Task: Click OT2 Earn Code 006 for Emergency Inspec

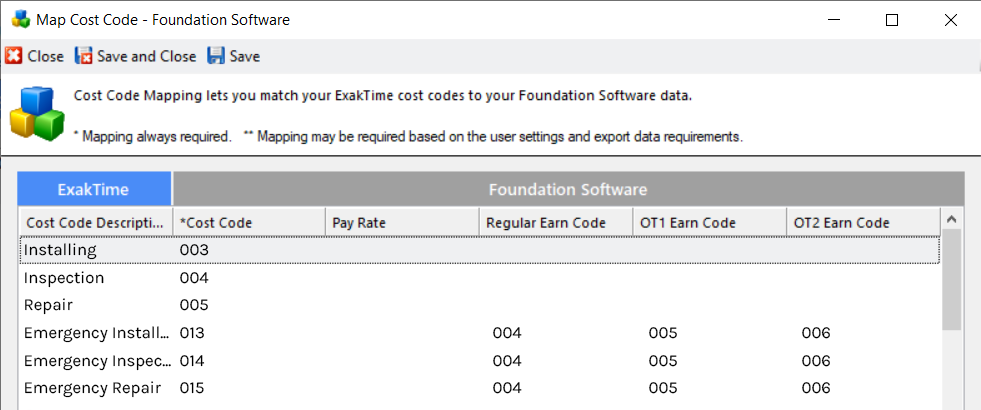Action: [x=816, y=361]
